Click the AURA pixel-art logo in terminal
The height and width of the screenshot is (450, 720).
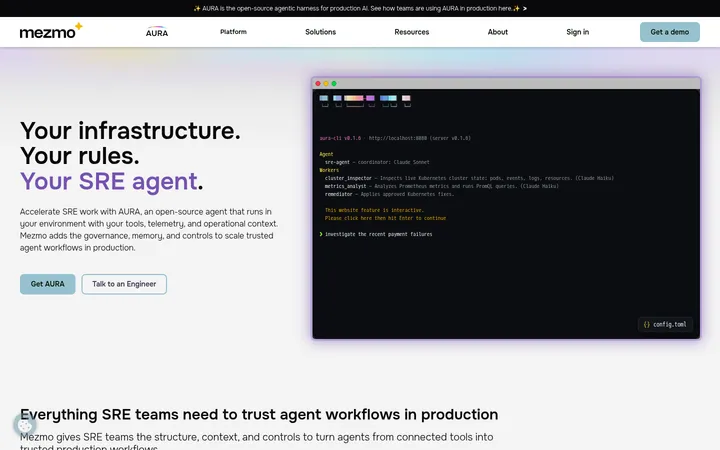365,101
